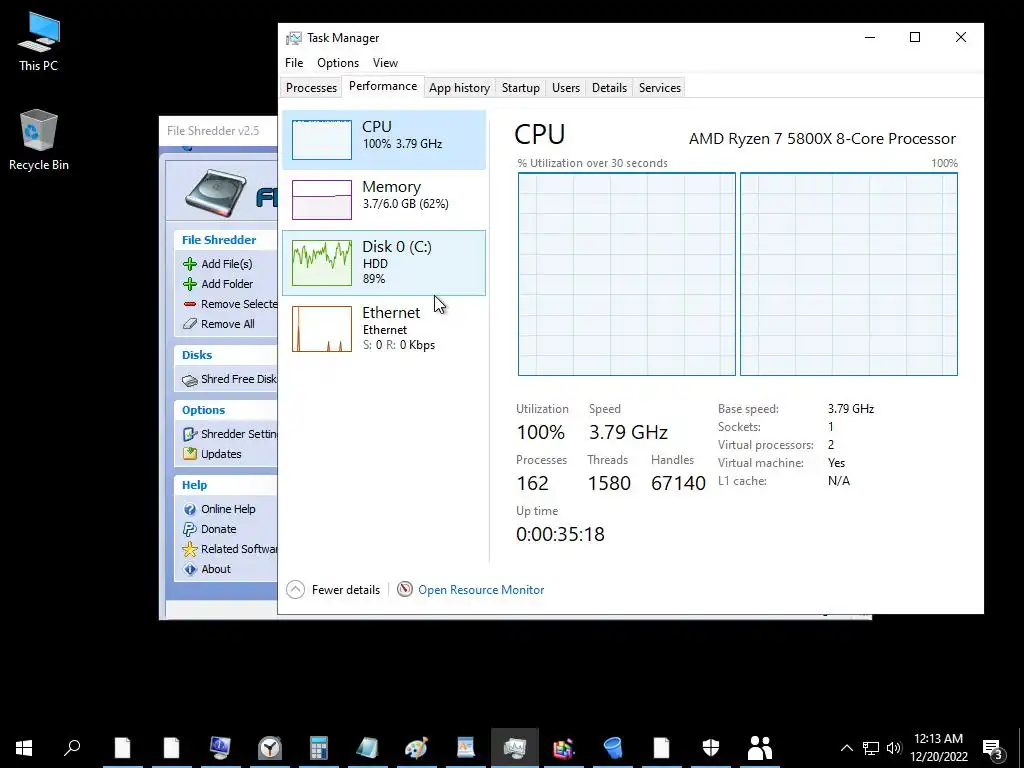Click the volume speaker tray icon
This screenshot has height=768, width=1024.
click(894, 748)
